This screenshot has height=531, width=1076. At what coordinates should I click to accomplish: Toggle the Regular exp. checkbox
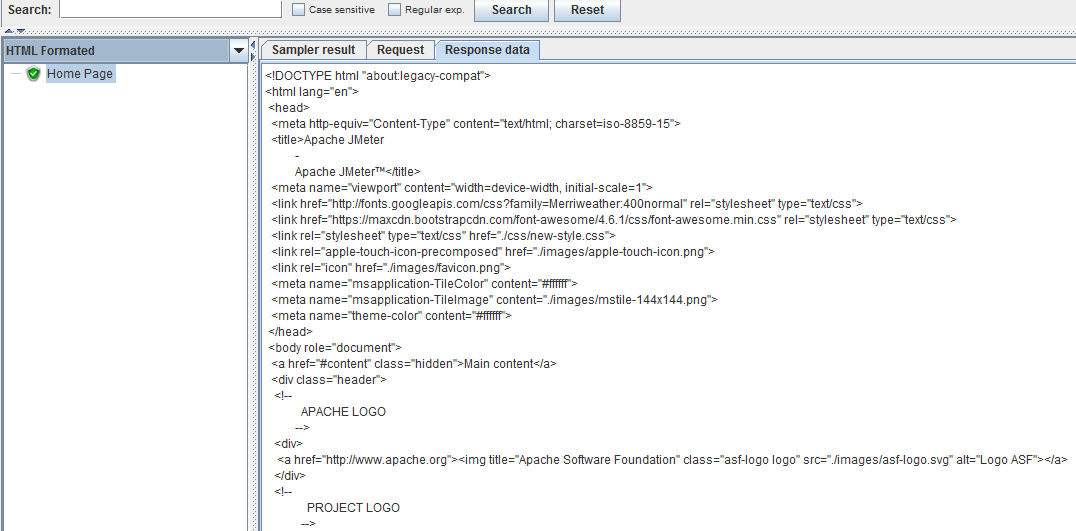tap(395, 10)
